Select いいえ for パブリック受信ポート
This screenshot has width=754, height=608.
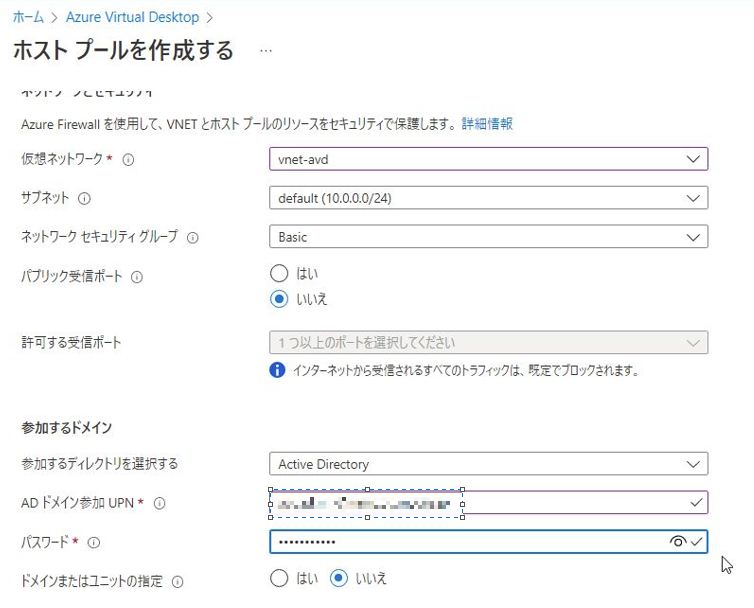click(279, 299)
